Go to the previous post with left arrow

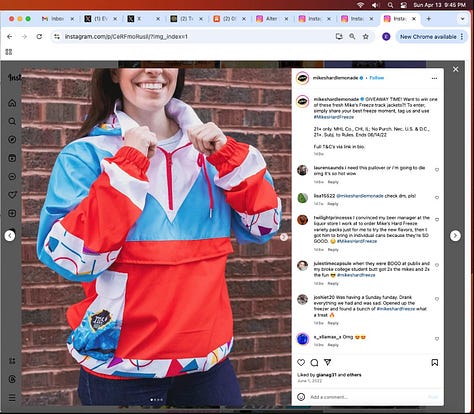pyautogui.click(x=10, y=236)
